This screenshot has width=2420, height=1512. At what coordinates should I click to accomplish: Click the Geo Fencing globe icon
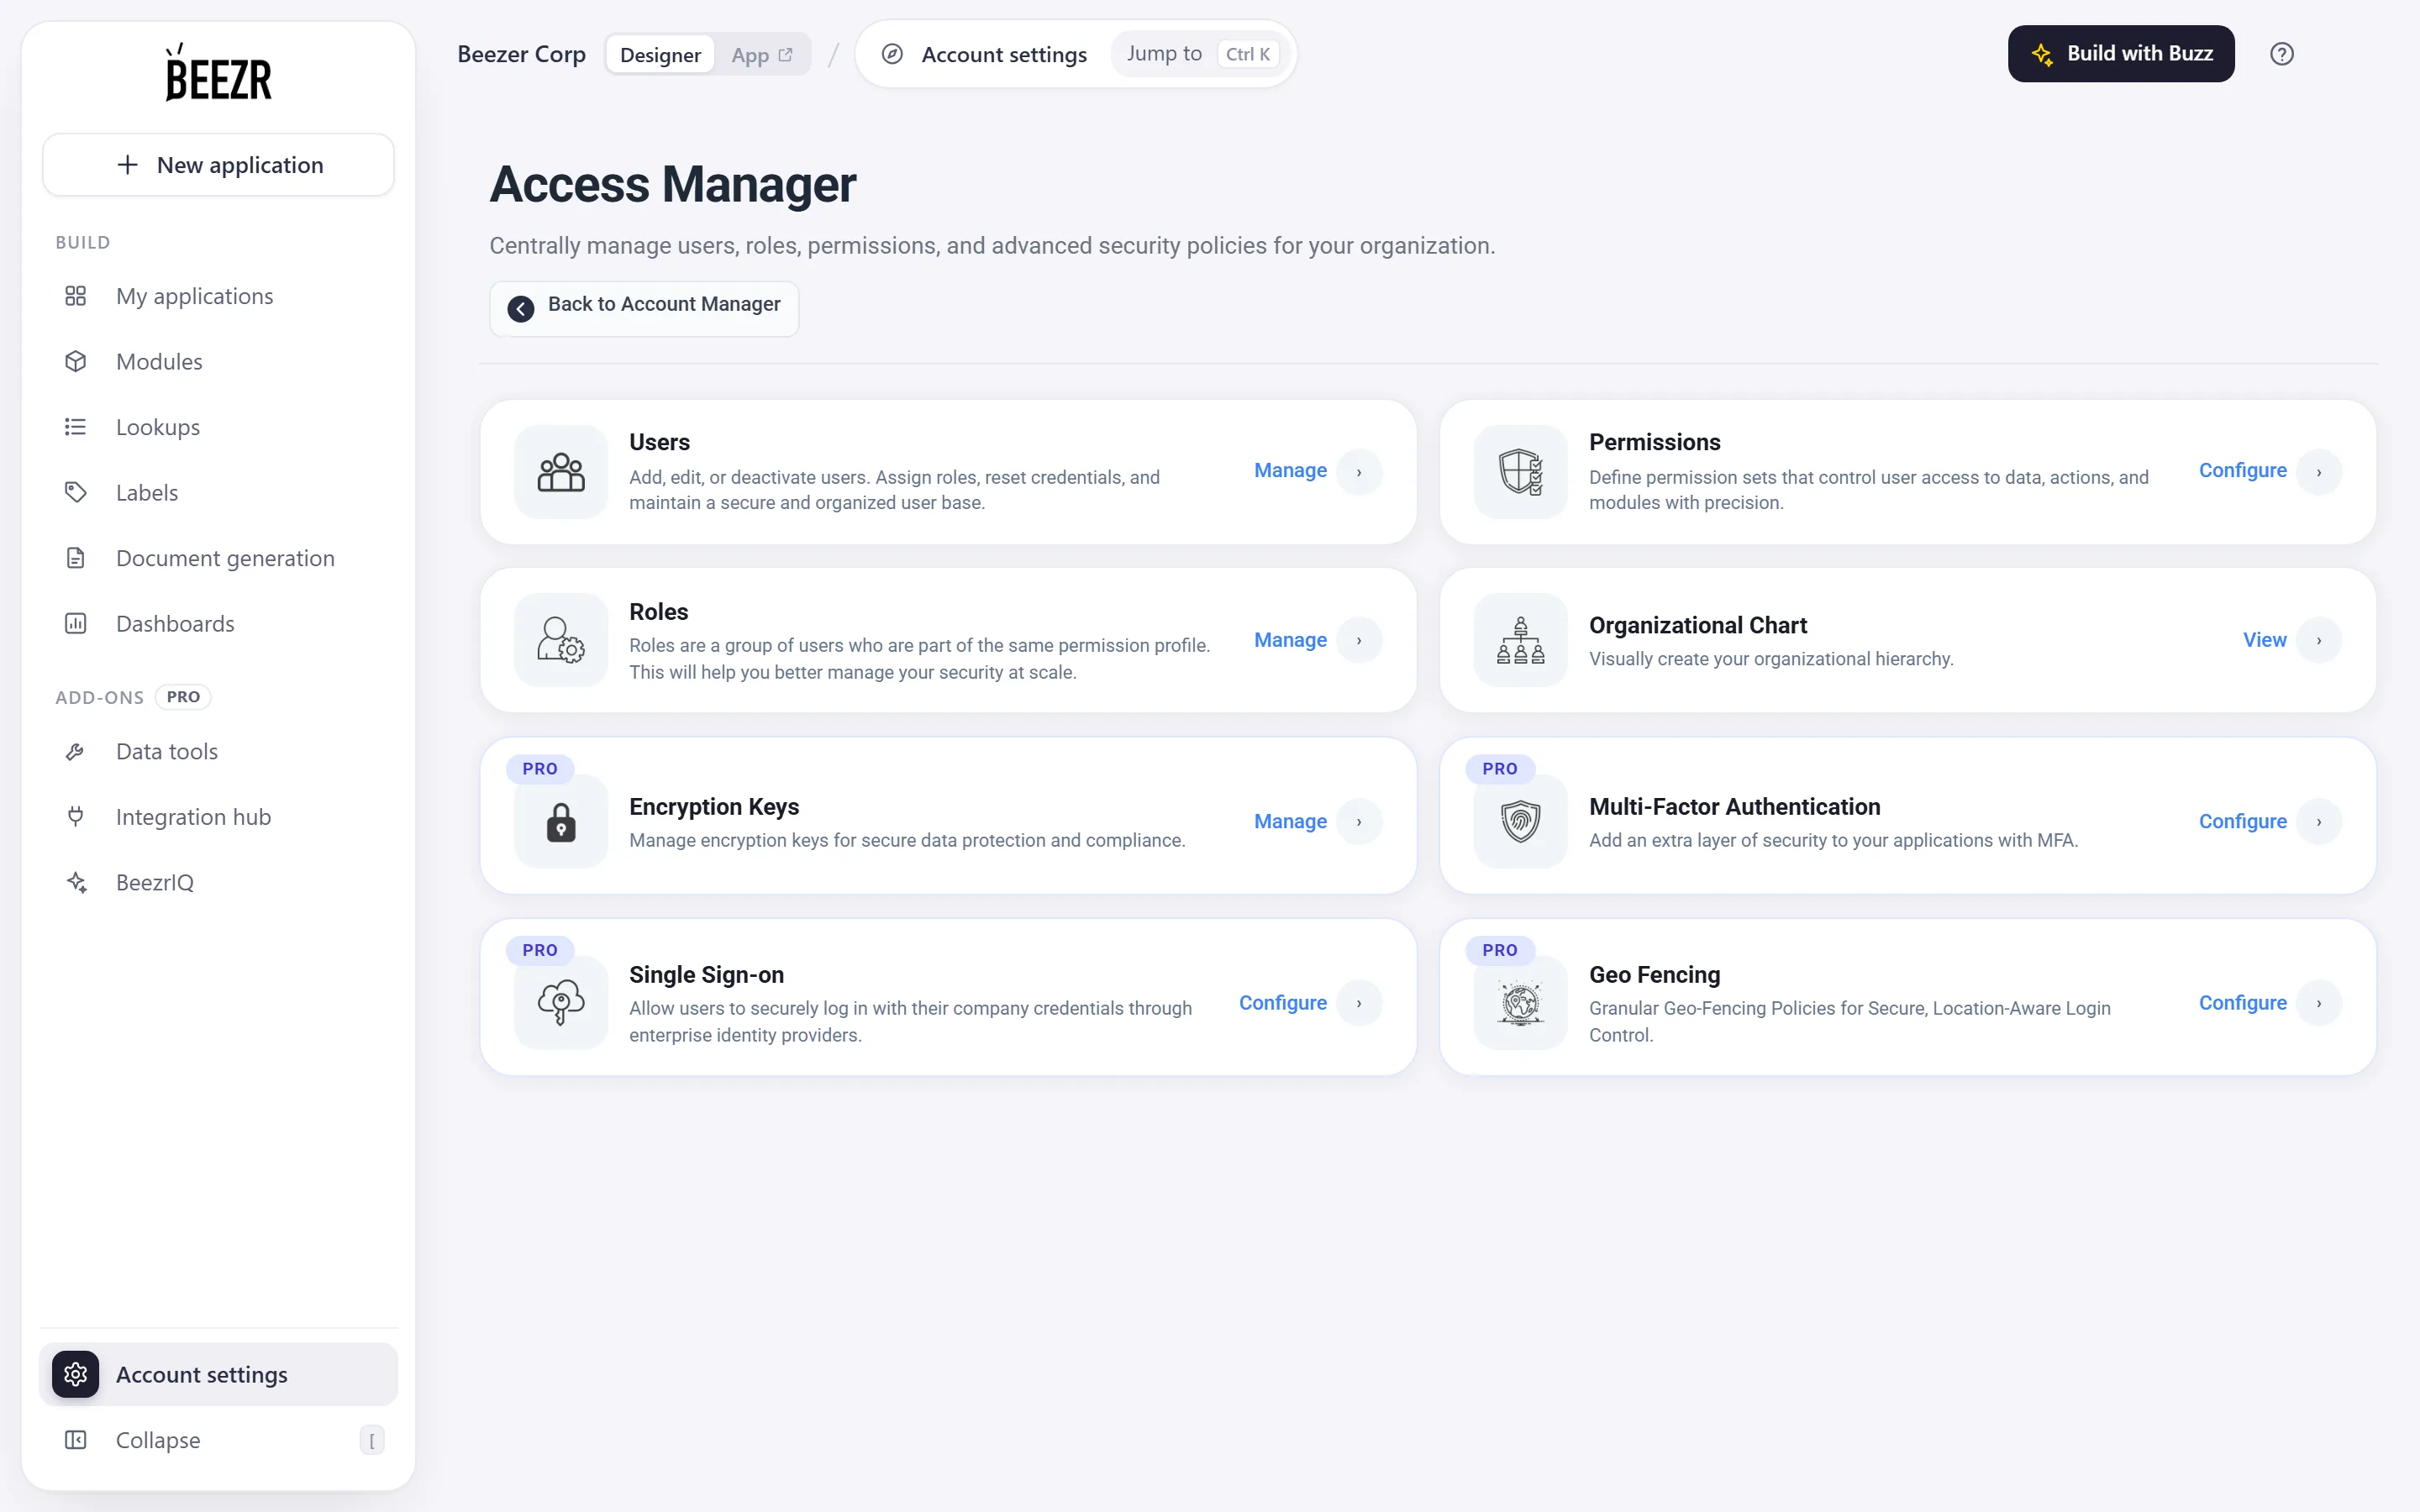tap(1520, 1003)
